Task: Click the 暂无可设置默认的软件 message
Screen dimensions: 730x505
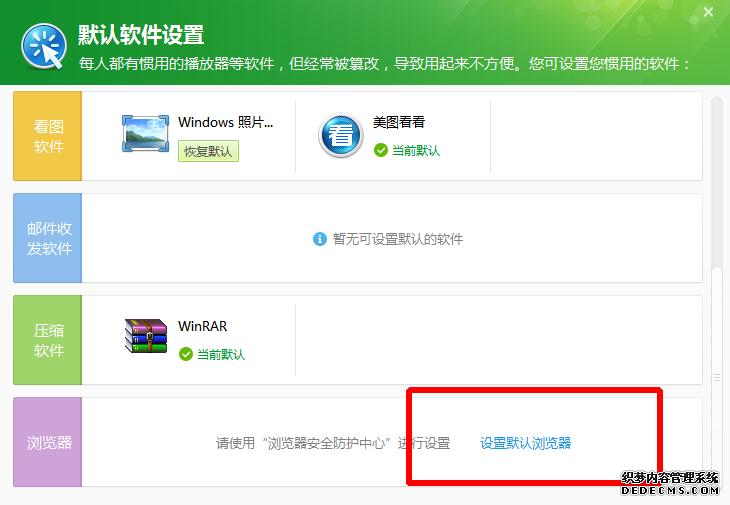Action: pyautogui.click(x=398, y=239)
